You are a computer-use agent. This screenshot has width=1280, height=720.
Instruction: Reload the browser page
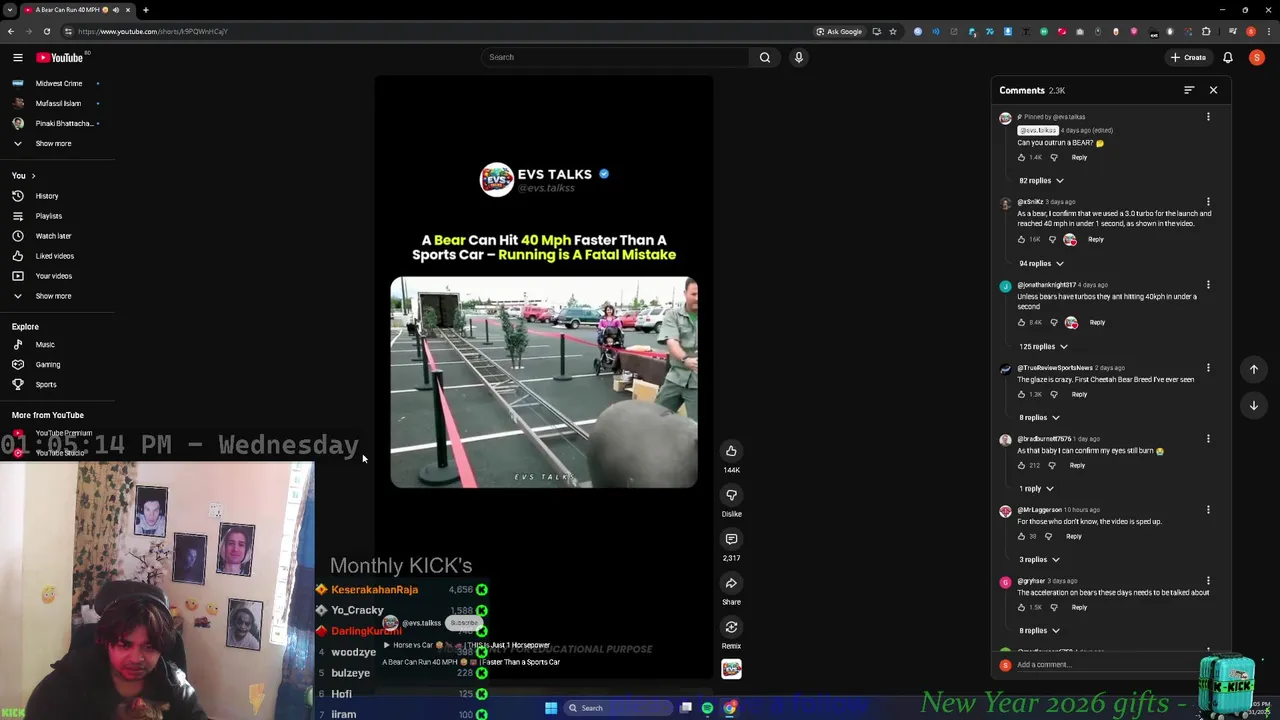coord(46,31)
